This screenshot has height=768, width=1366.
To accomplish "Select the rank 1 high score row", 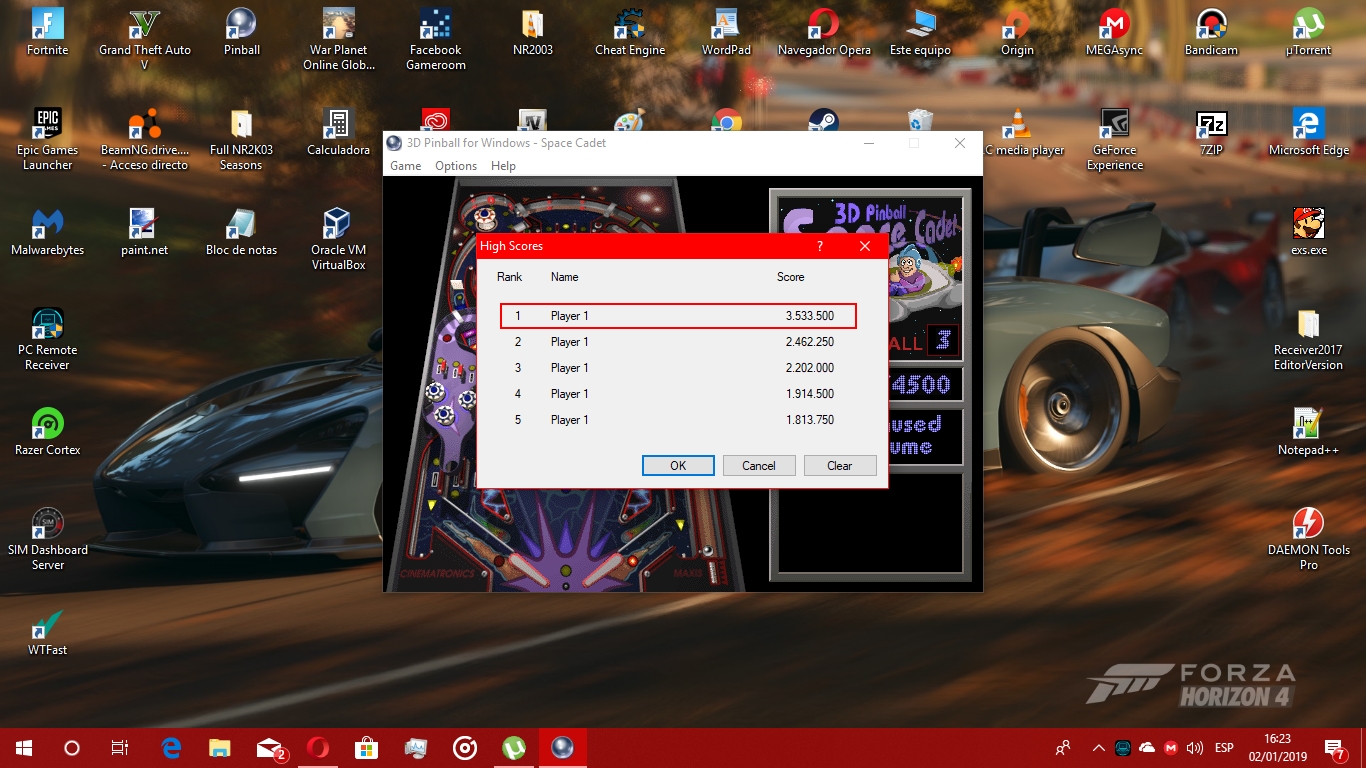I will pos(678,316).
